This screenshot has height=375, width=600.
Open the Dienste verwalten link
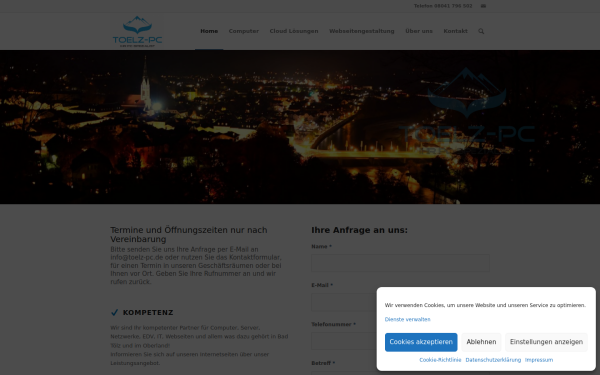(408, 320)
